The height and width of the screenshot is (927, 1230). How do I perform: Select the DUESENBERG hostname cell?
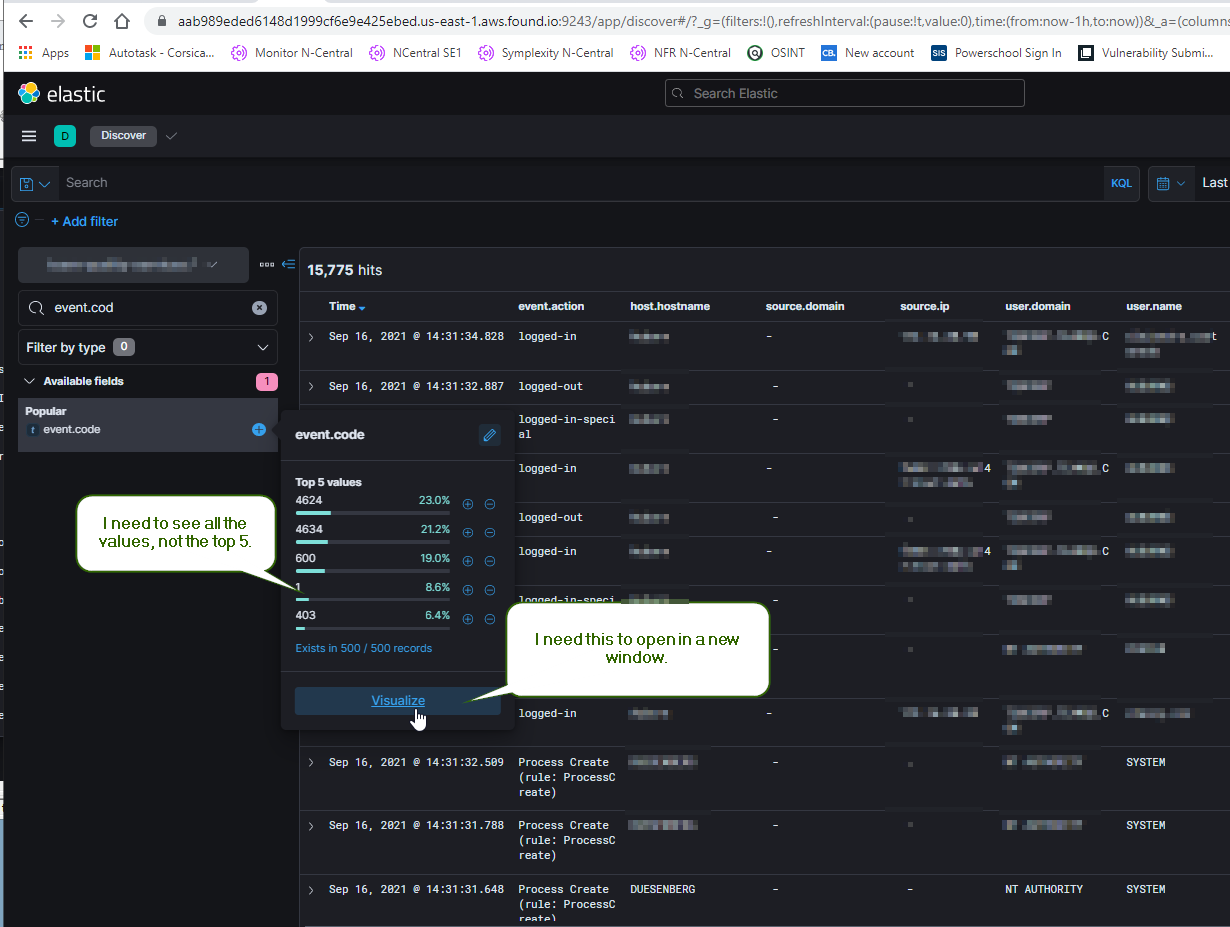click(x=662, y=889)
